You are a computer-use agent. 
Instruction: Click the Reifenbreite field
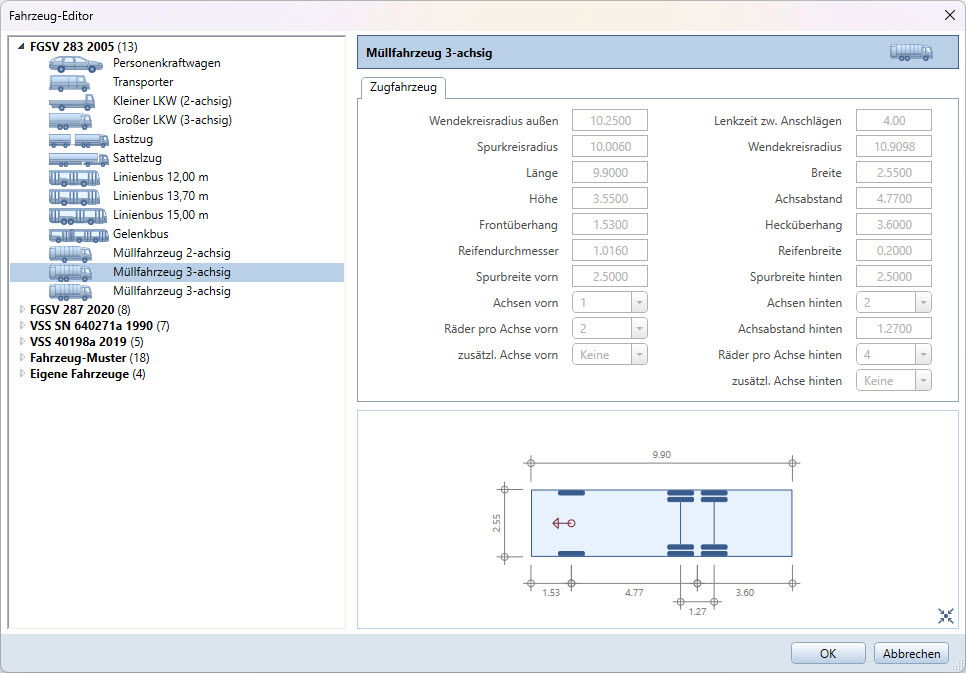pos(894,250)
